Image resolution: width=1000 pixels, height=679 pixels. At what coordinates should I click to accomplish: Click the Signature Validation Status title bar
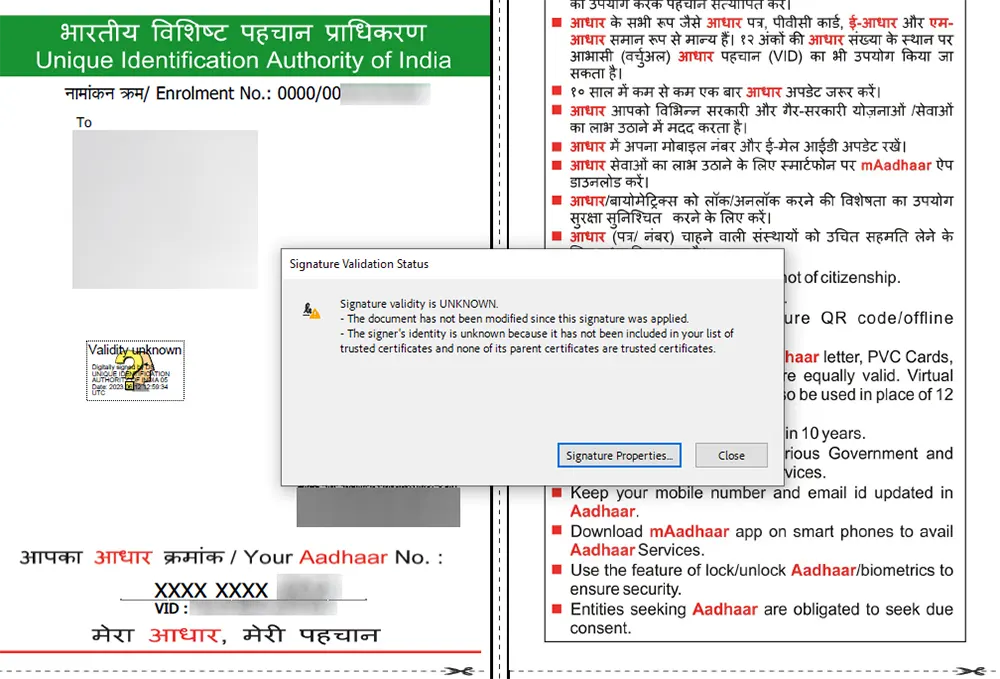pyautogui.click(x=532, y=264)
